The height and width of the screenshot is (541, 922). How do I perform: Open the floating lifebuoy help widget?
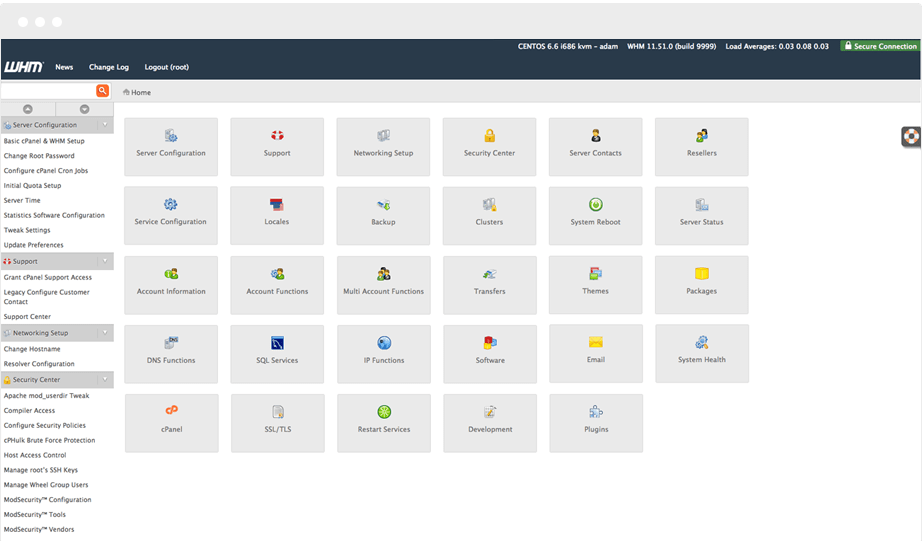(x=911, y=136)
